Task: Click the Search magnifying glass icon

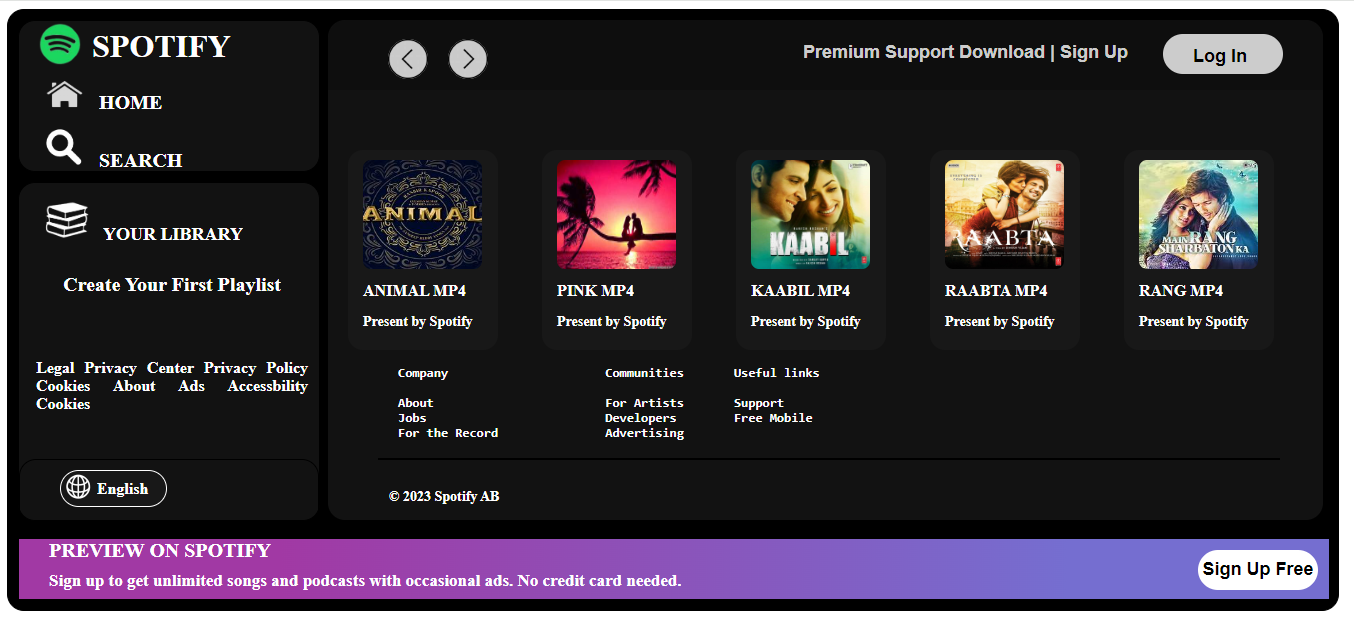Action: [x=64, y=148]
